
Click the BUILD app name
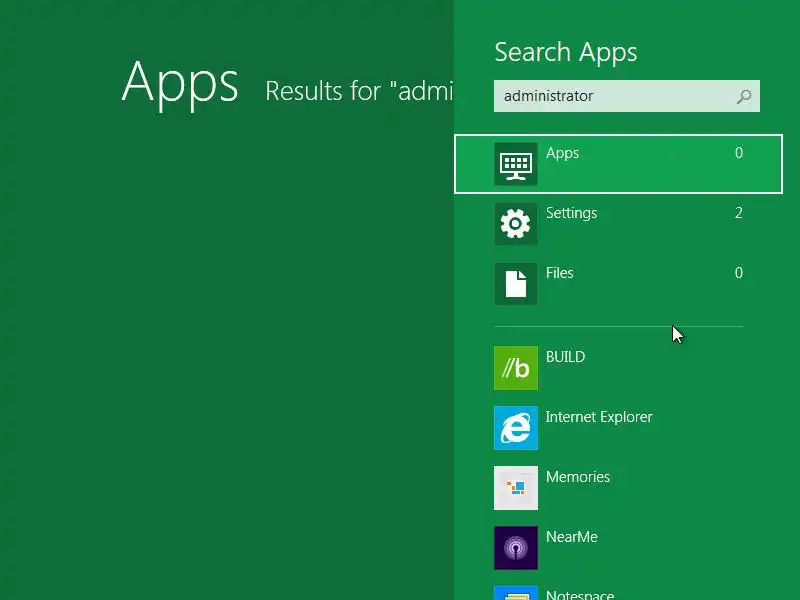[565, 357]
